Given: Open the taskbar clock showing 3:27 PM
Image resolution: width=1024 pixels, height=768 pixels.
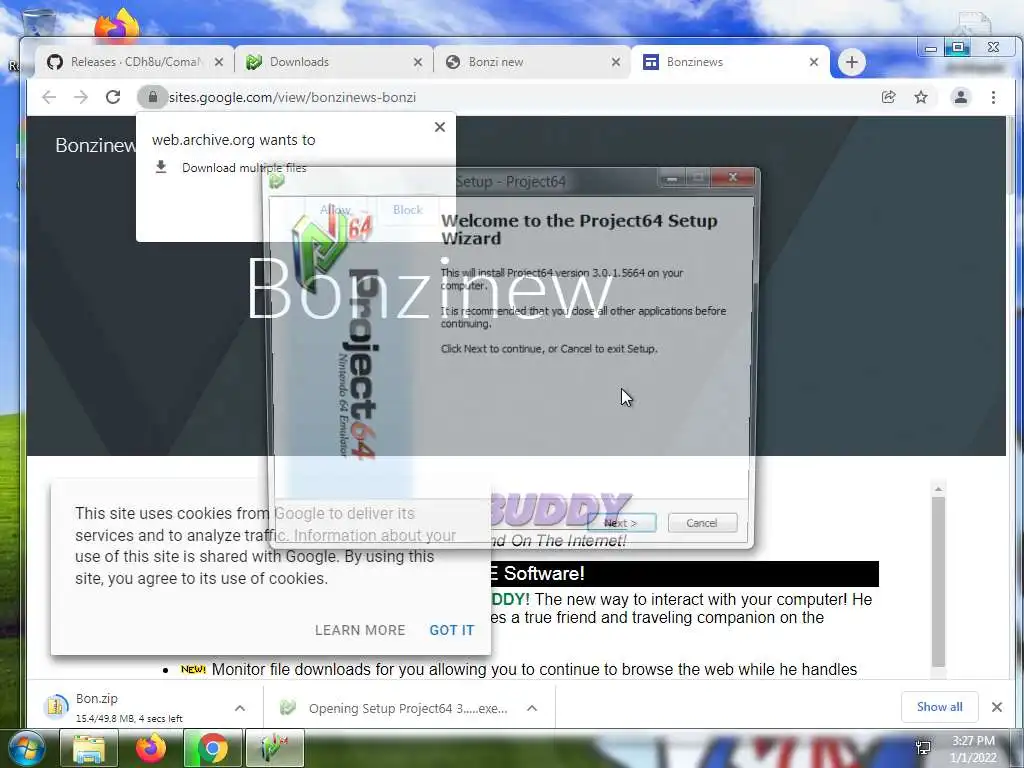Looking at the screenshot, I should pos(974,749).
